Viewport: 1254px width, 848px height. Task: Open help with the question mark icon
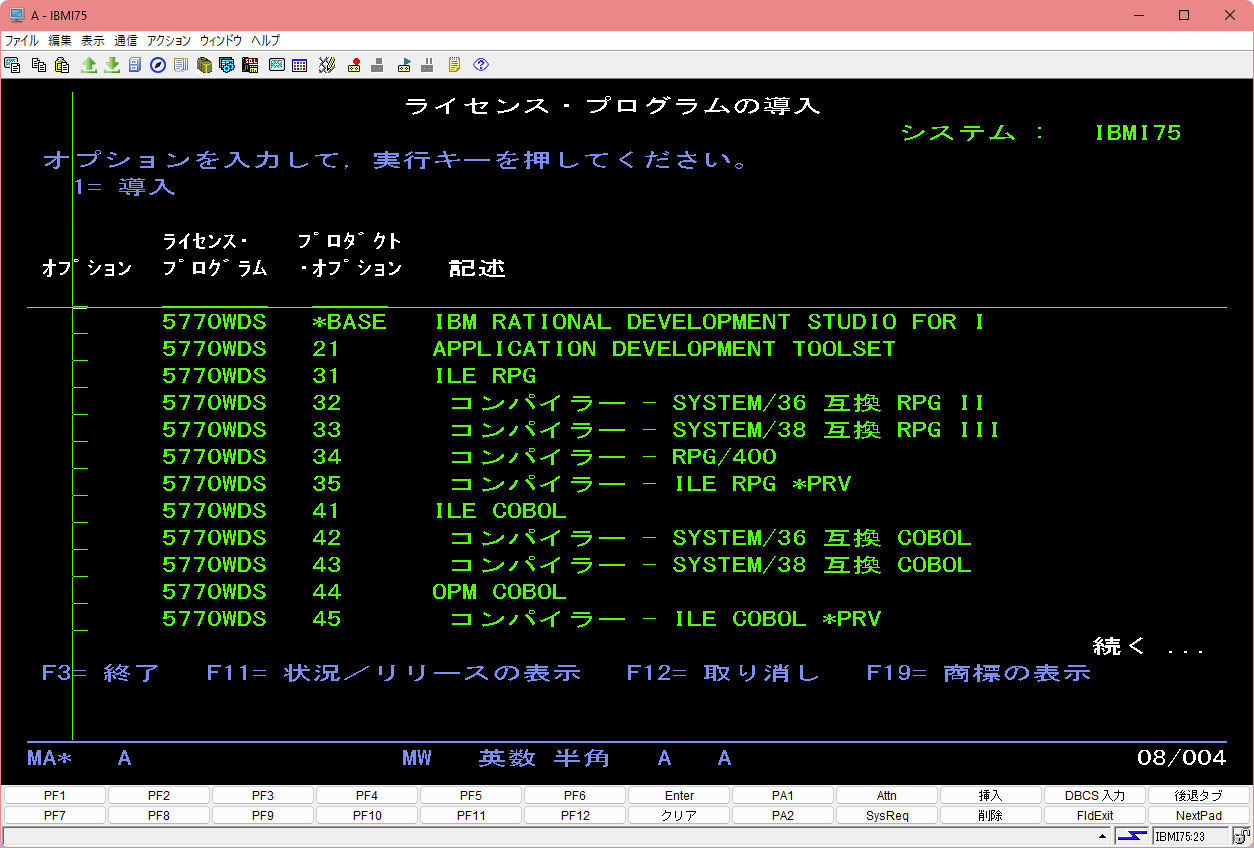(x=481, y=65)
